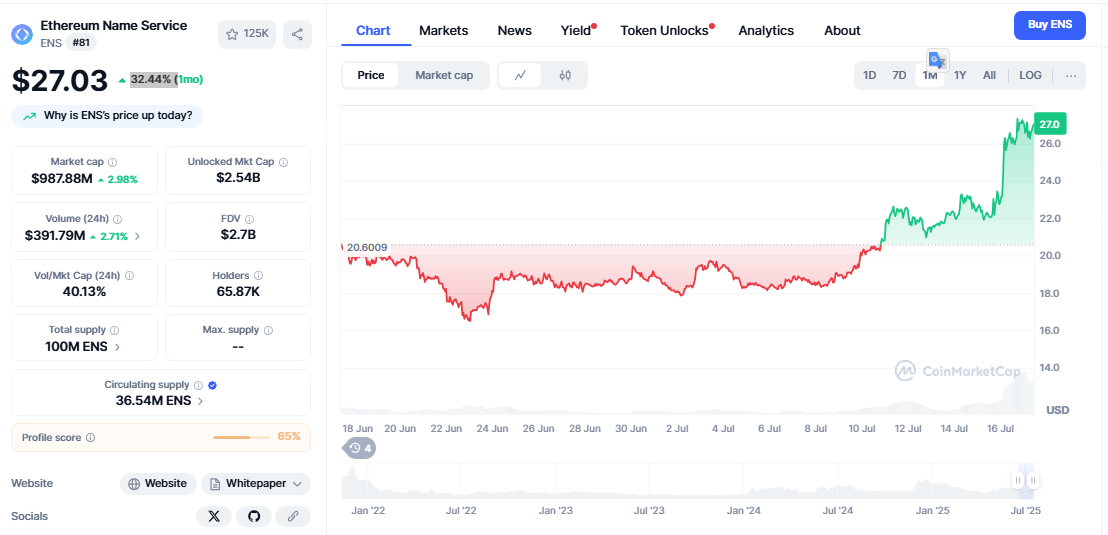Expand Volume (24h) details chevron
This screenshot has height=535, width=1108.
[x=137, y=237]
